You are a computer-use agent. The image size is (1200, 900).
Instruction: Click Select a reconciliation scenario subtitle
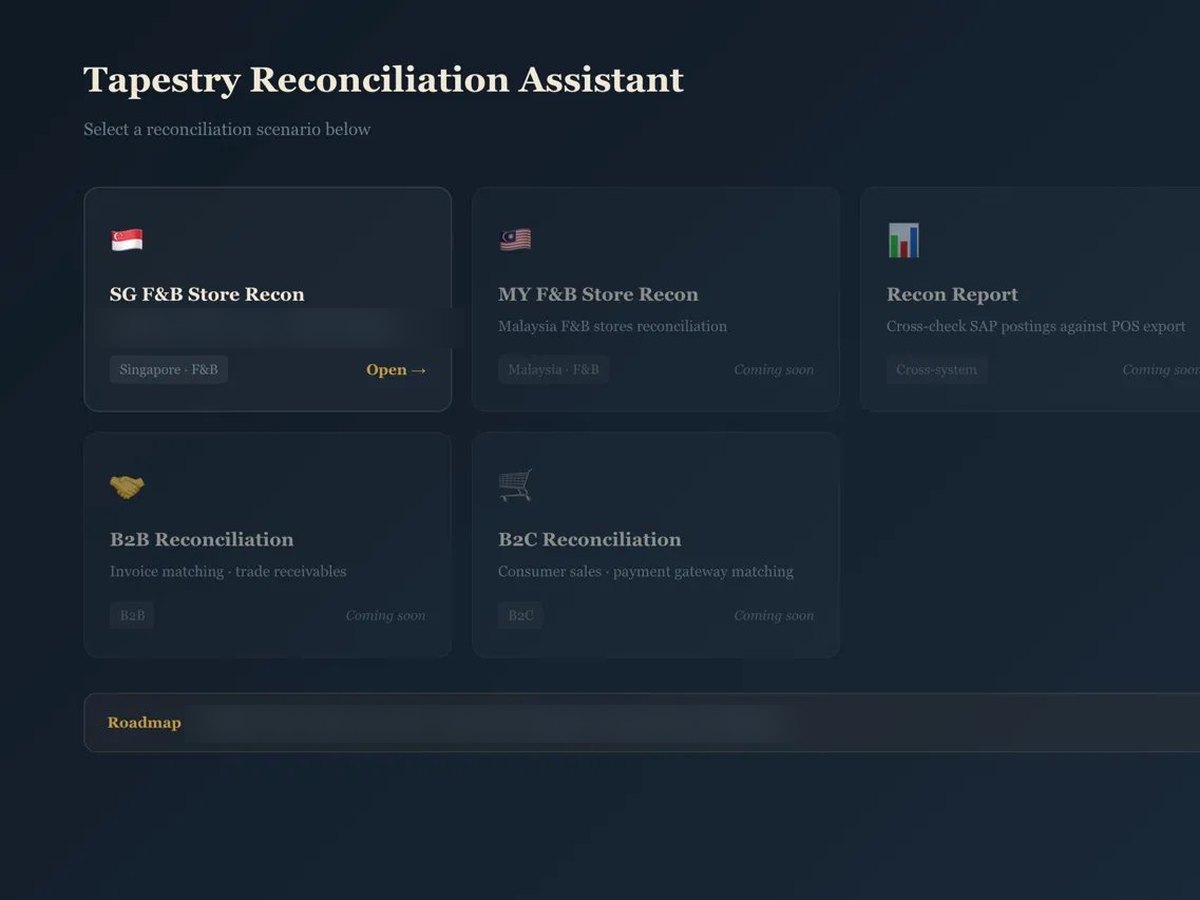click(x=227, y=129)
